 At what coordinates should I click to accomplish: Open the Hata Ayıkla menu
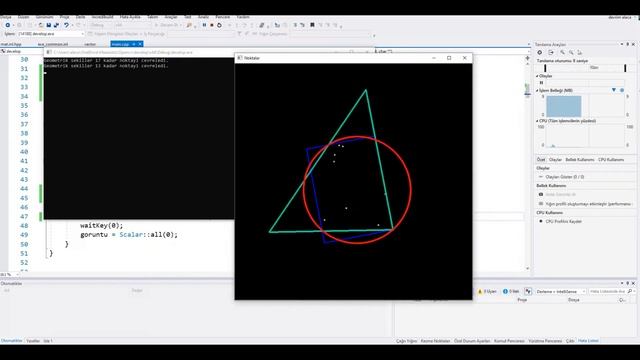130,17
